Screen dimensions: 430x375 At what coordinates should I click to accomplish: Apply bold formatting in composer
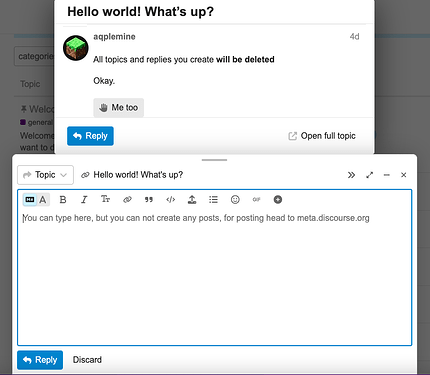63,200
